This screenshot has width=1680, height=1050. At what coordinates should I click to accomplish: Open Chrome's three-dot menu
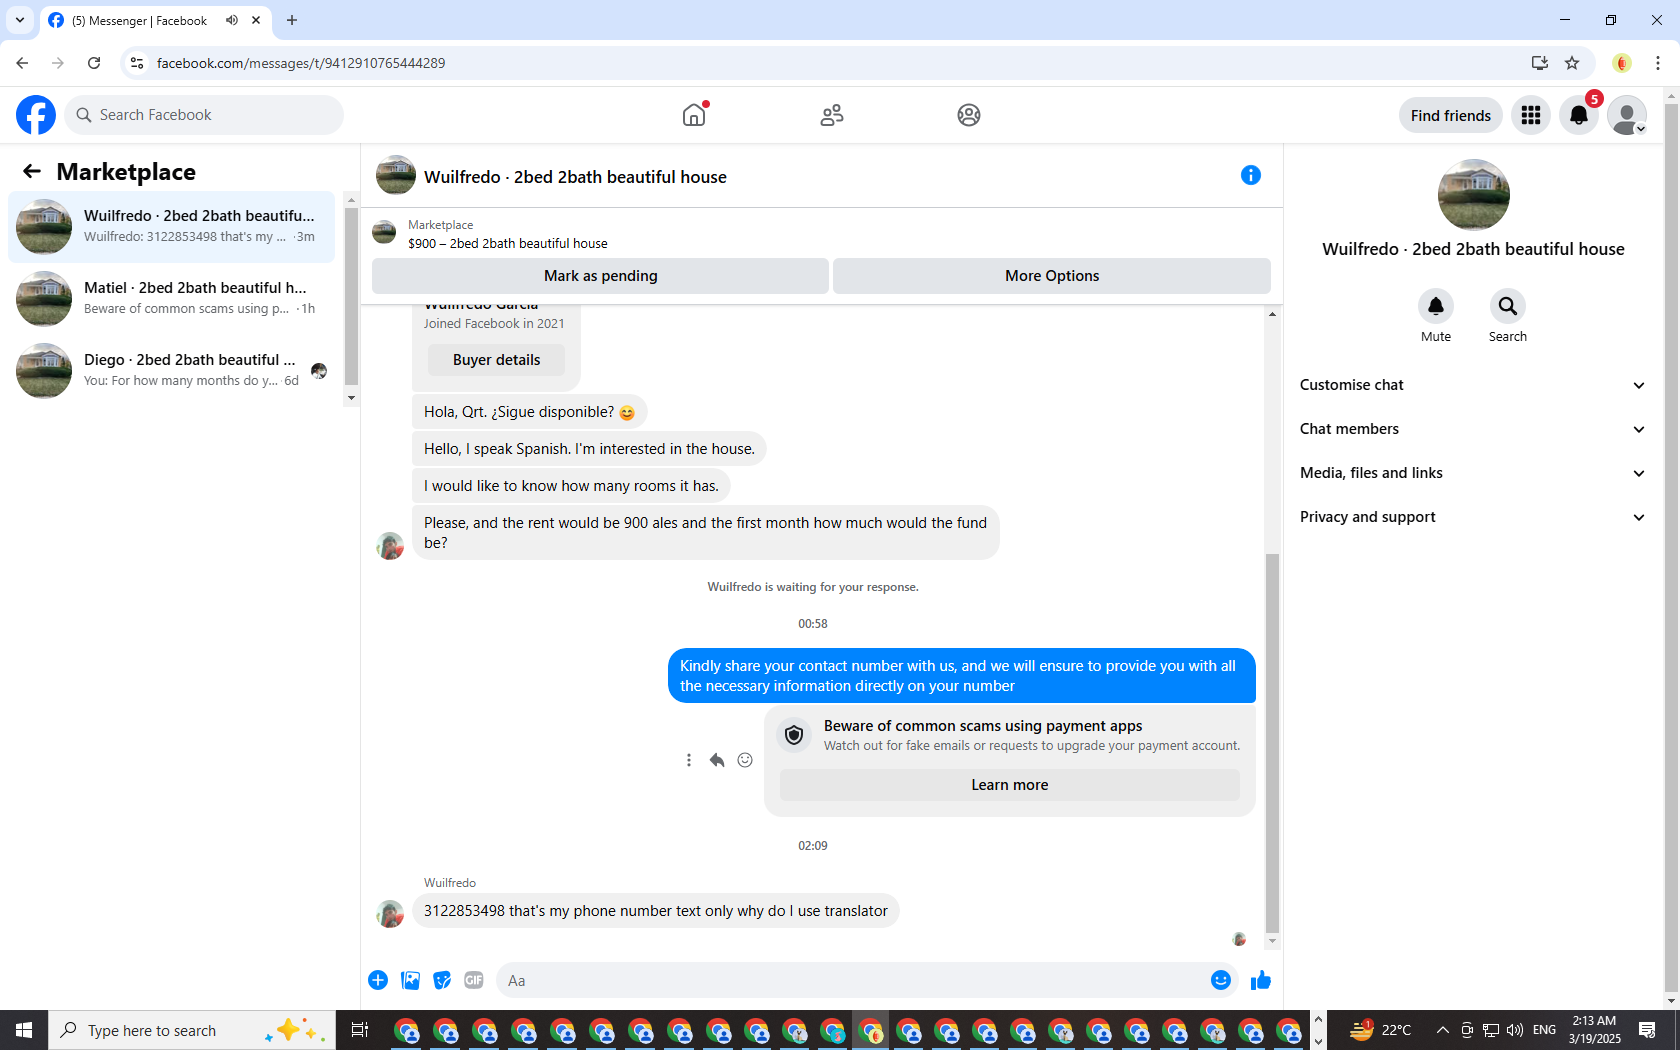click(x=1658, y=63)
